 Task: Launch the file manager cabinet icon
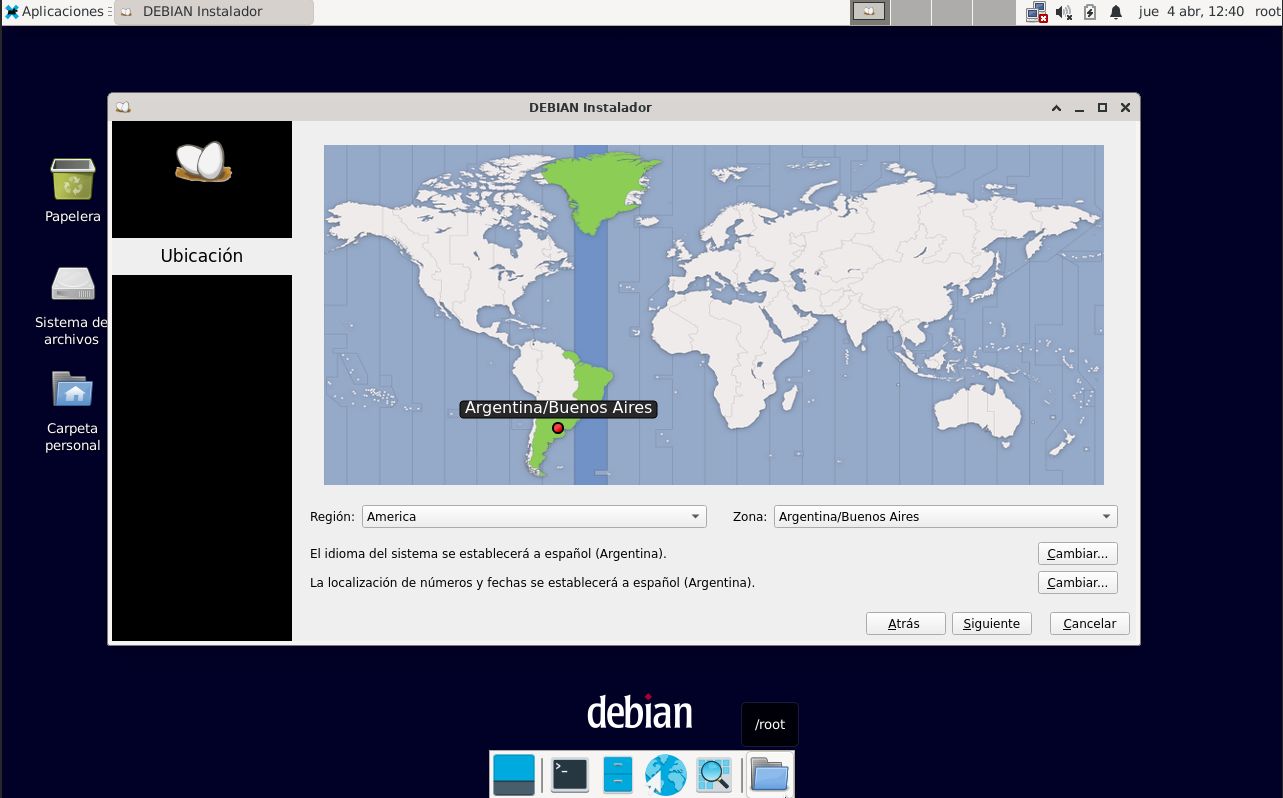618,774
